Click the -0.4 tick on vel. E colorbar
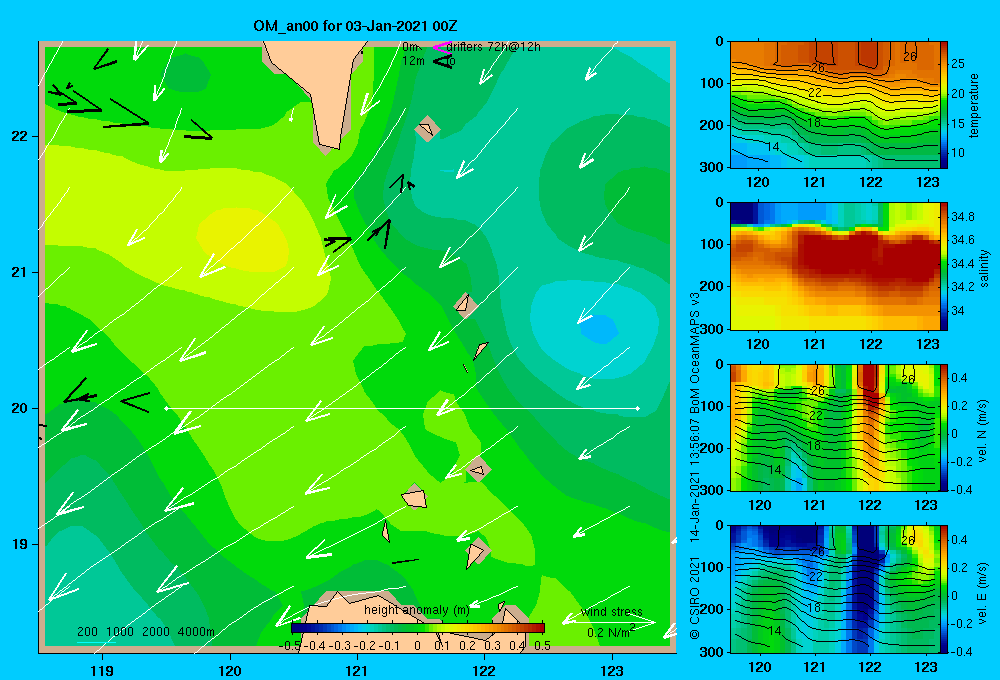Viewport: 1000px width, 680px height. tap(961, 651)
